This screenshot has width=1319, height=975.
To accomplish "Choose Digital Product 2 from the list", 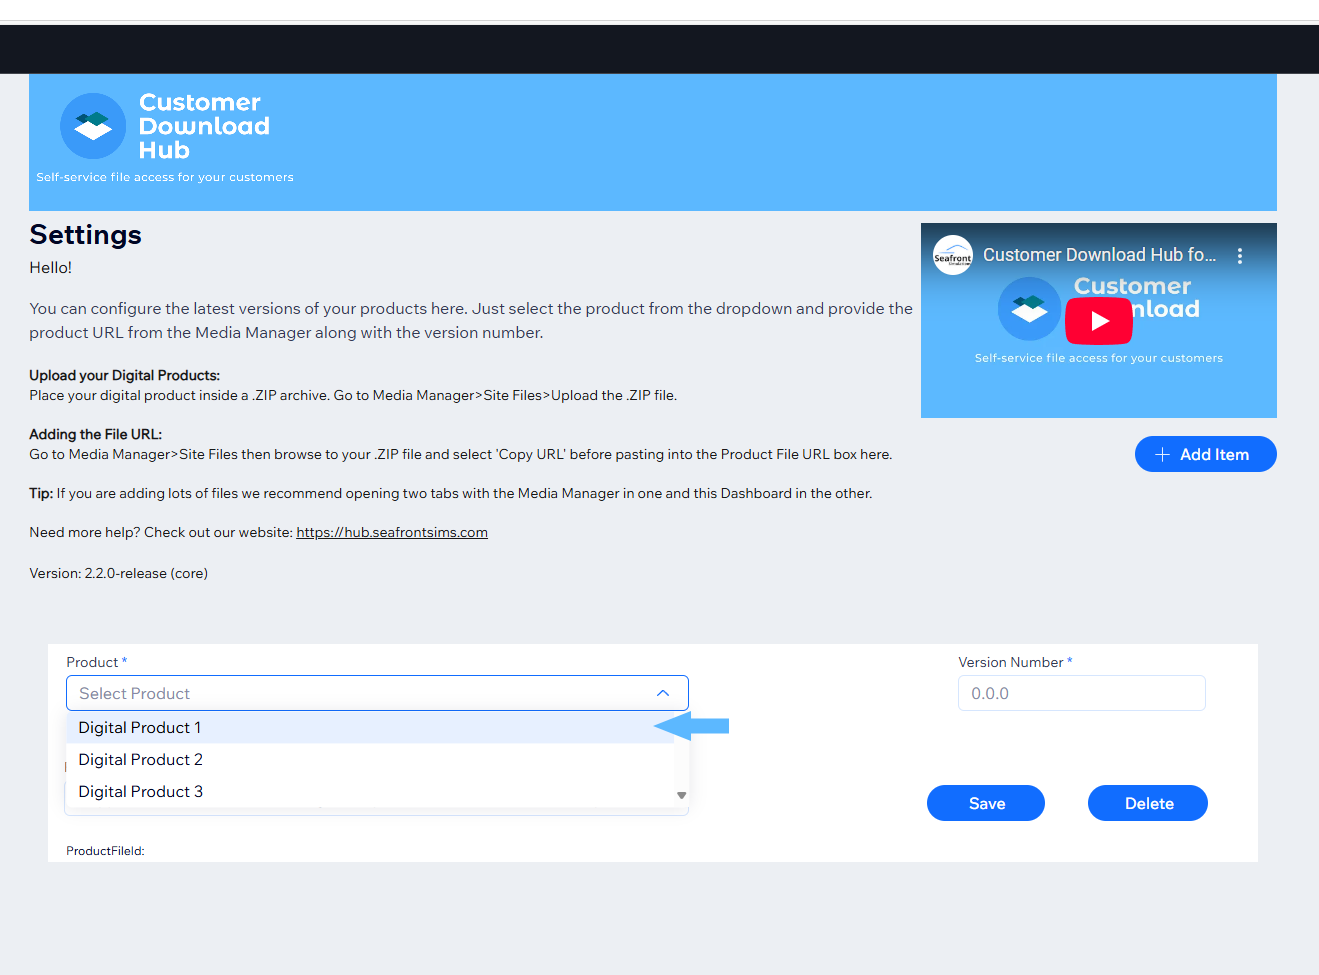I will click(369, 759).
